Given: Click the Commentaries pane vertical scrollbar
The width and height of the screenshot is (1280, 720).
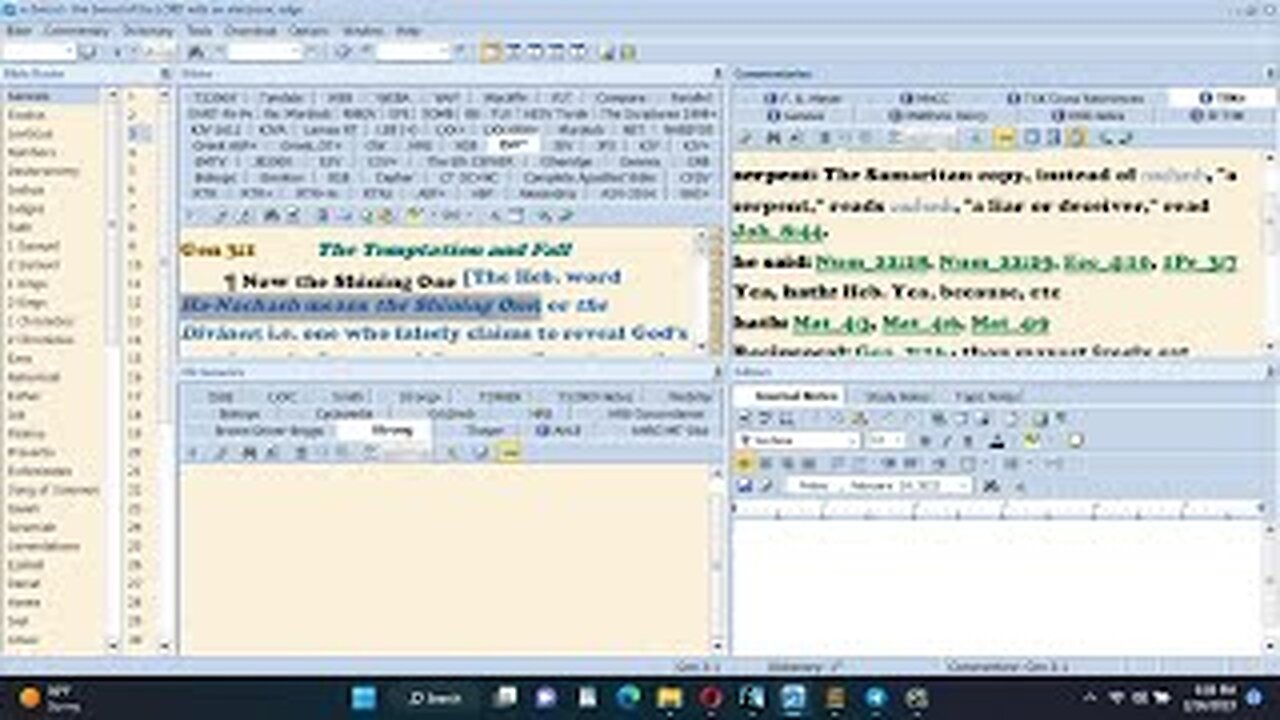Looking at the screenshot, I should (1270, 252).
